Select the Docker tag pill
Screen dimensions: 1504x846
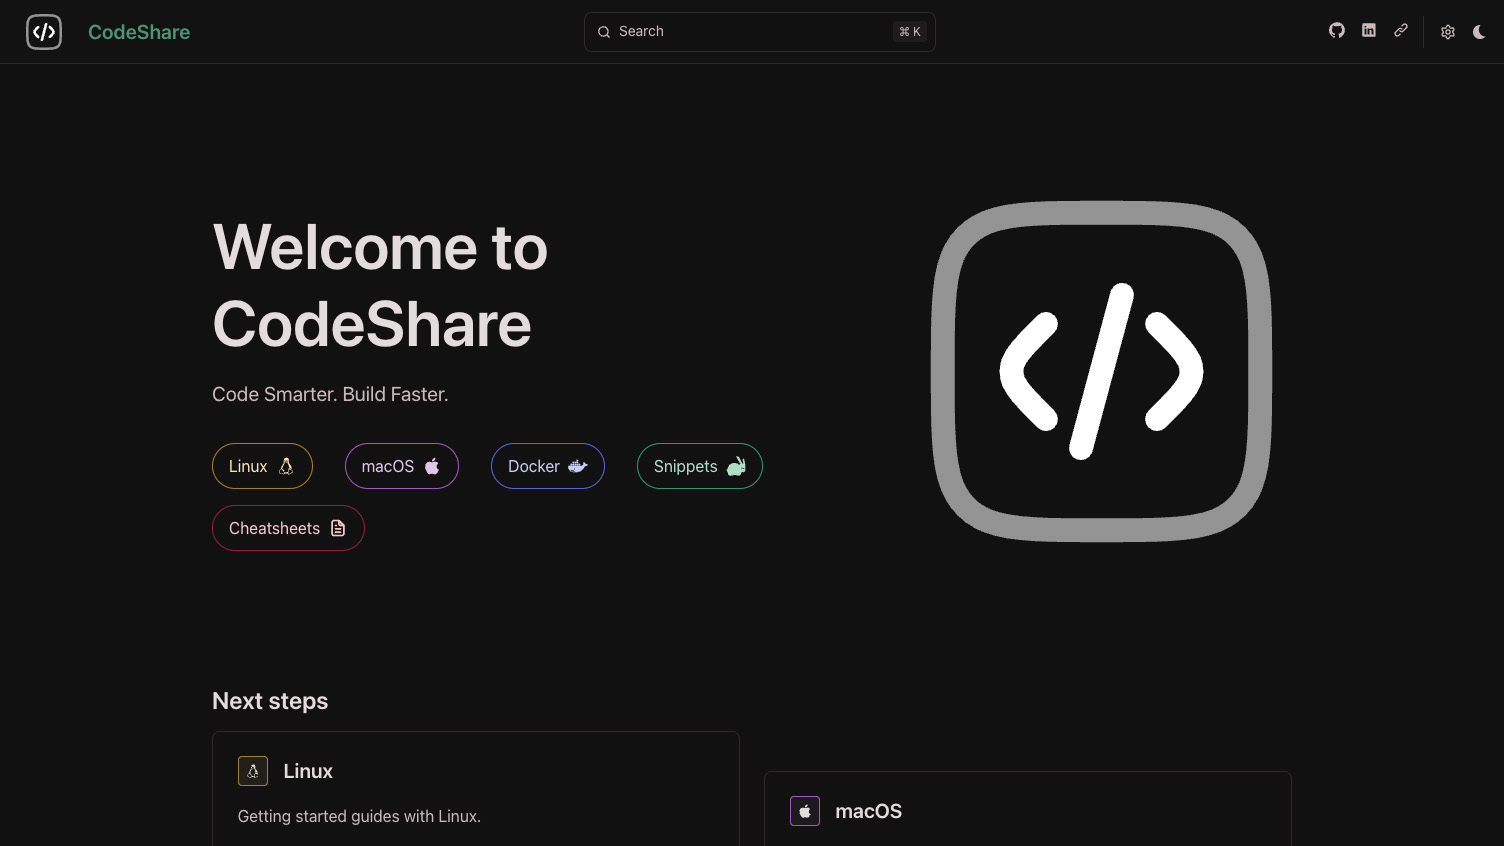[x=547, y=466]
